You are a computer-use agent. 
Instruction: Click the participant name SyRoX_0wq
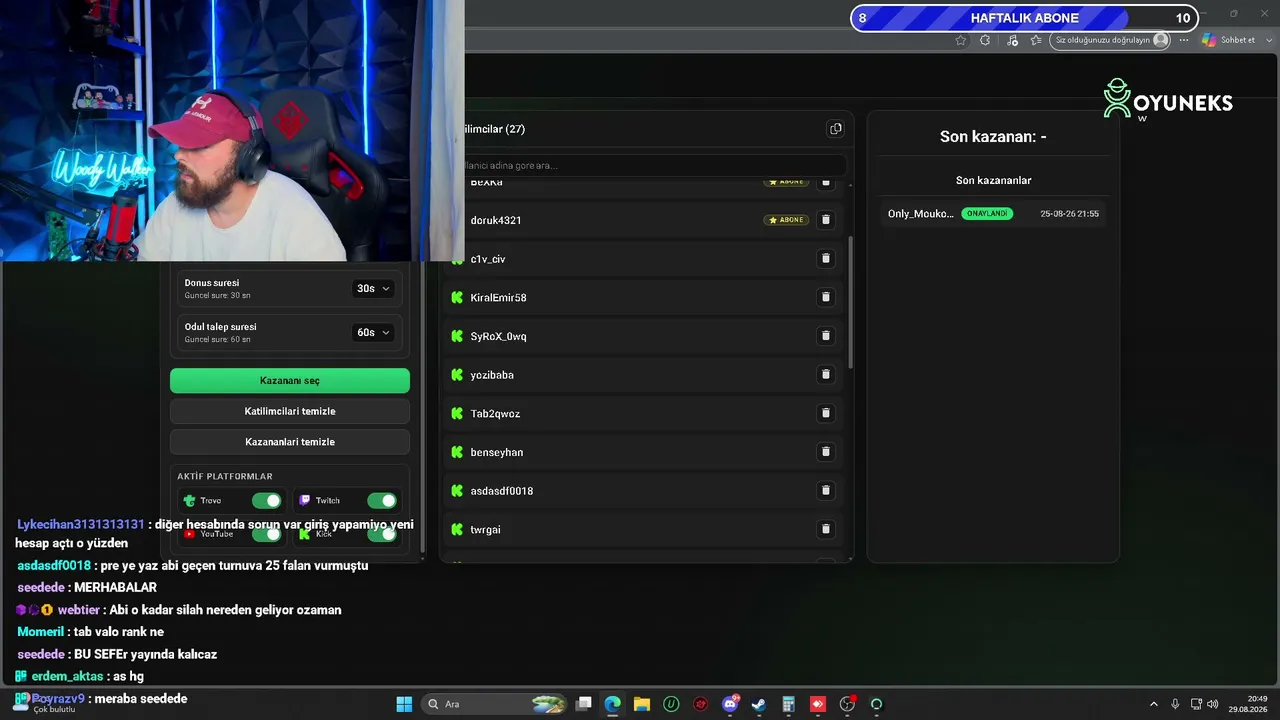tap(498, 337)
